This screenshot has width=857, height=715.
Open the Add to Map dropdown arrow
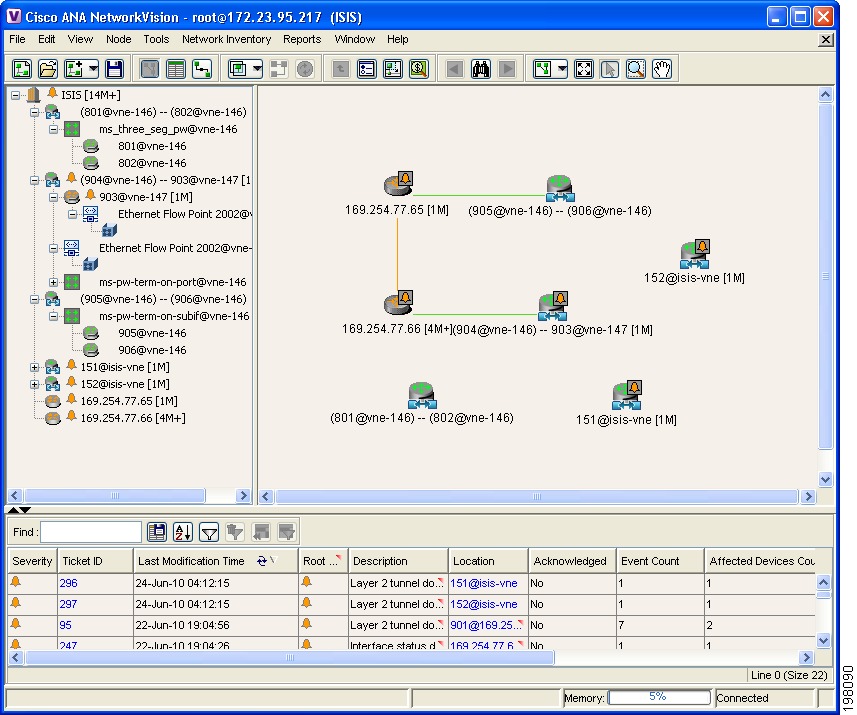tap(93, 69)
